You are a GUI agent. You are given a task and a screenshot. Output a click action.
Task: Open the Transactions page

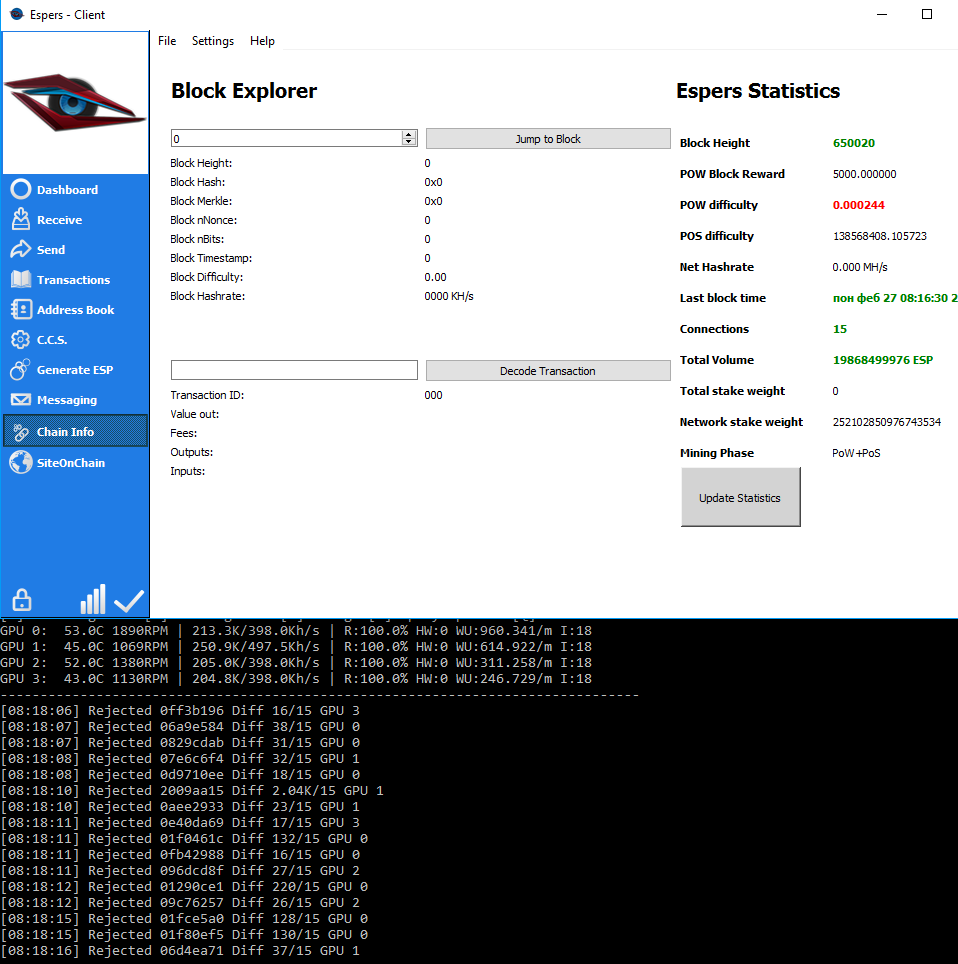point(75,280)
